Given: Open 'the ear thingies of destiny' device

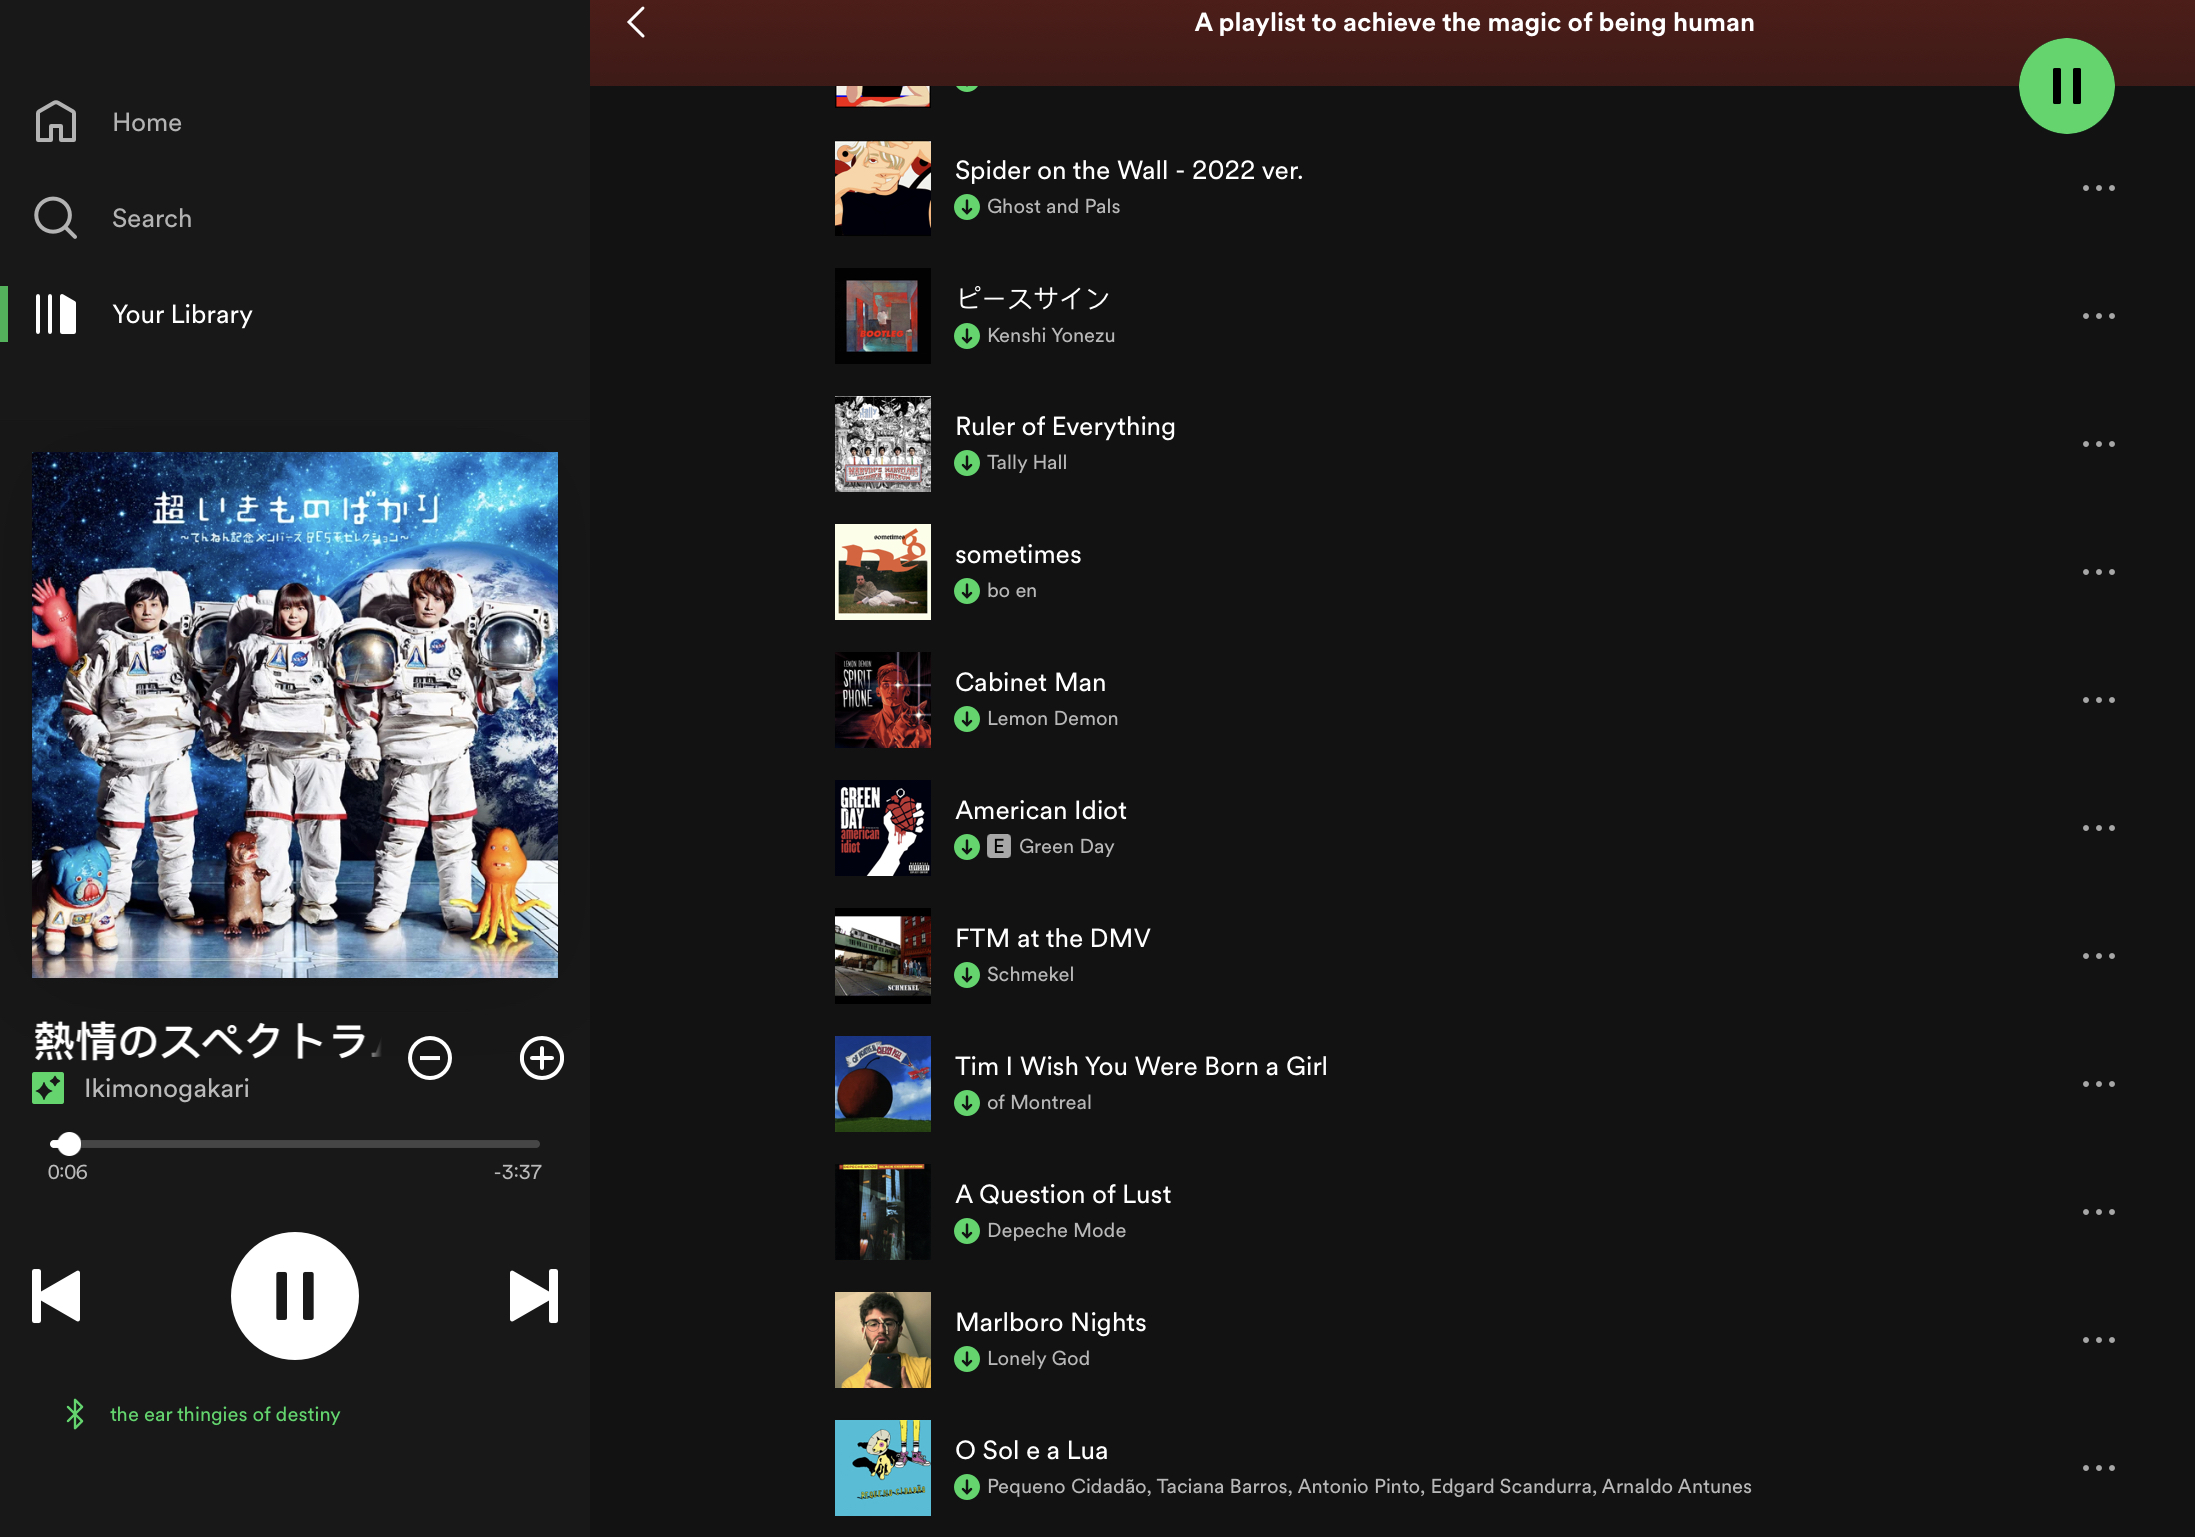Looking at the screenshot, I should coord(225,1414).
